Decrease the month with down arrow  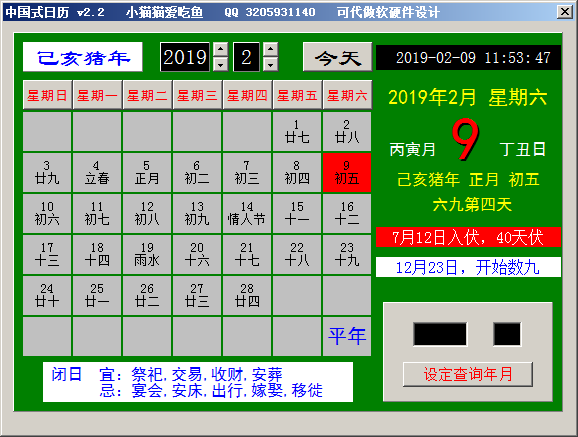(271, 64)
